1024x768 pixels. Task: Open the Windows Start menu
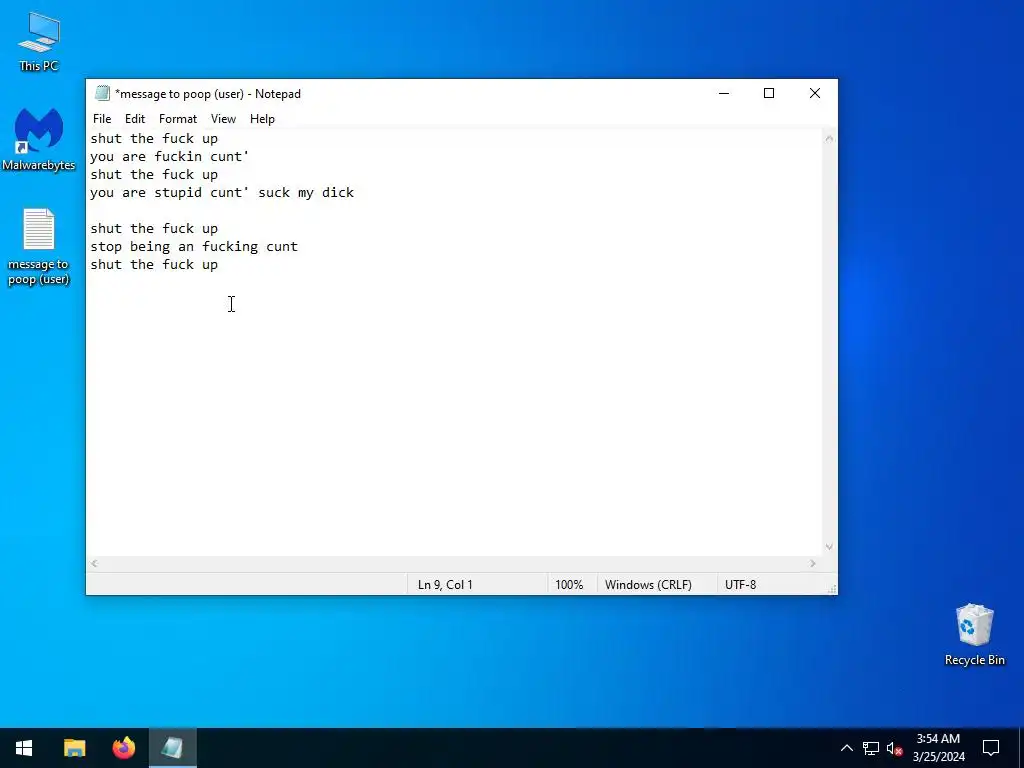click(x=24, y=748)
